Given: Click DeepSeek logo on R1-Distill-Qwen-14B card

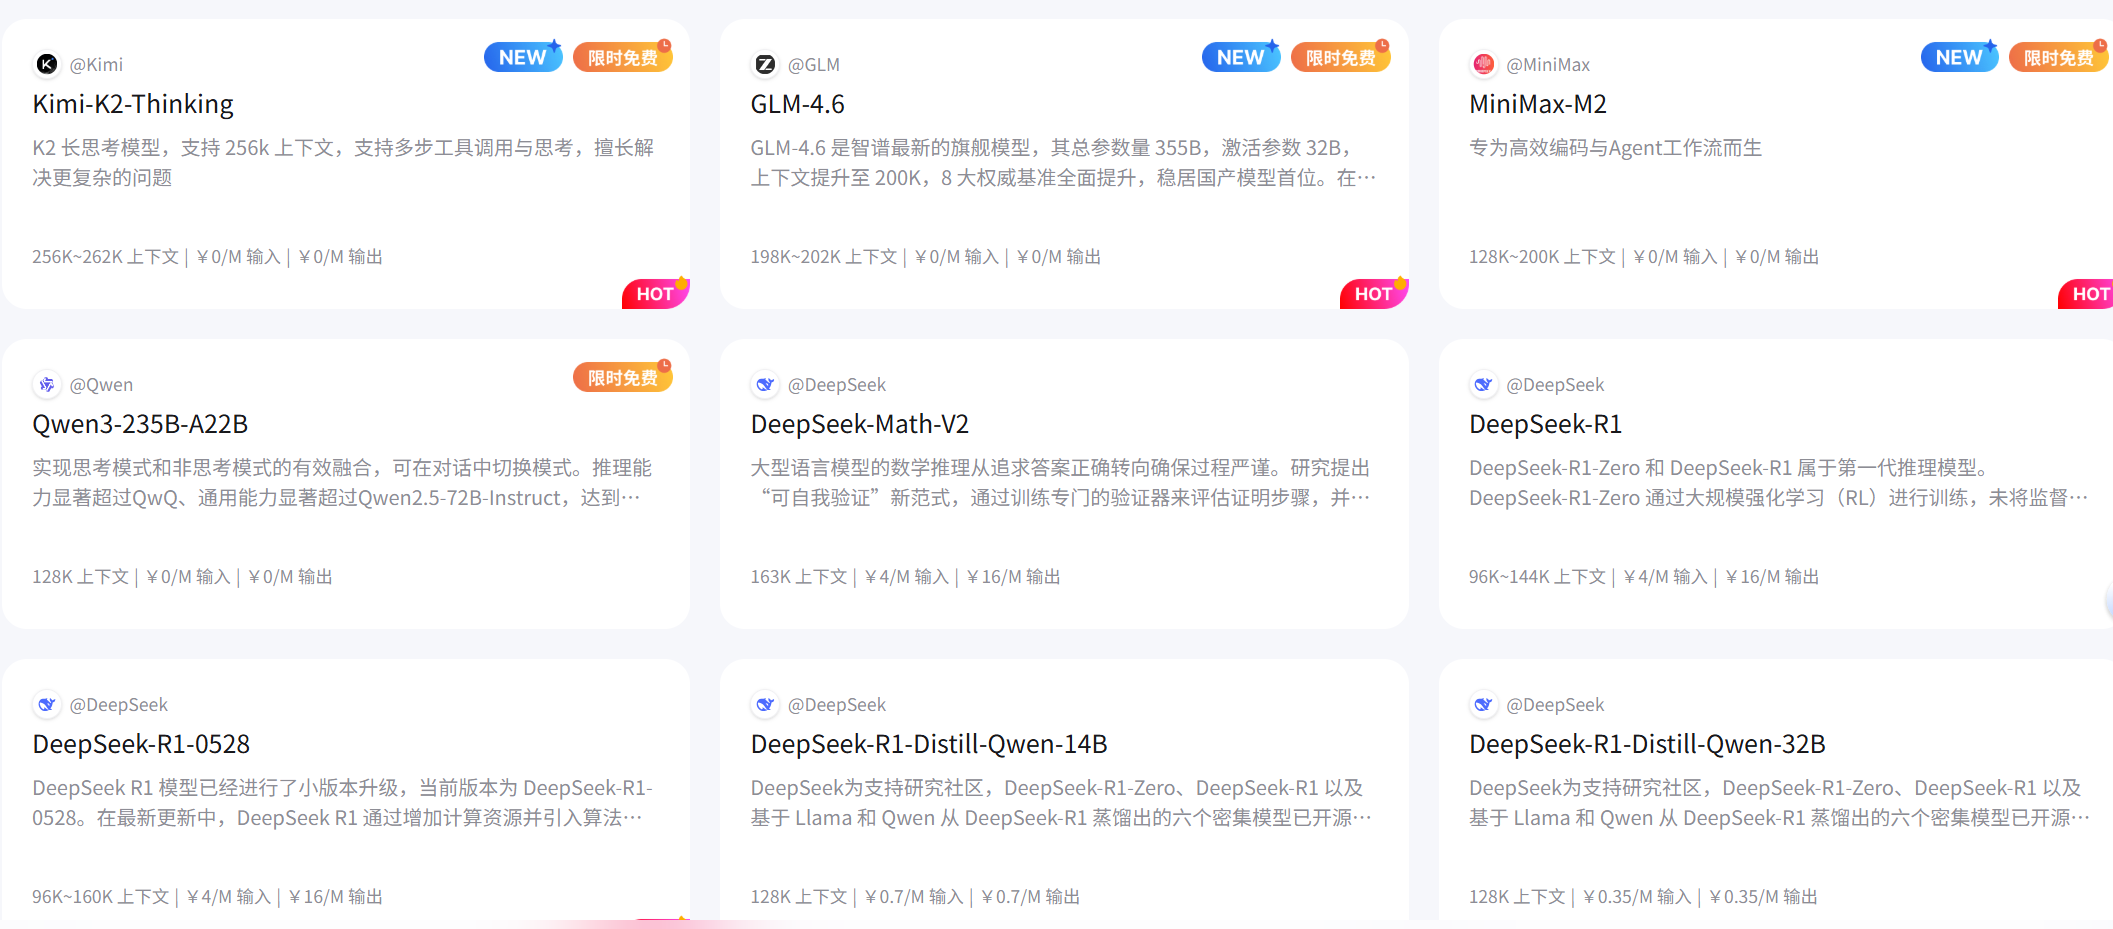Looking at the screenshot, I should [x=765, y=704].
